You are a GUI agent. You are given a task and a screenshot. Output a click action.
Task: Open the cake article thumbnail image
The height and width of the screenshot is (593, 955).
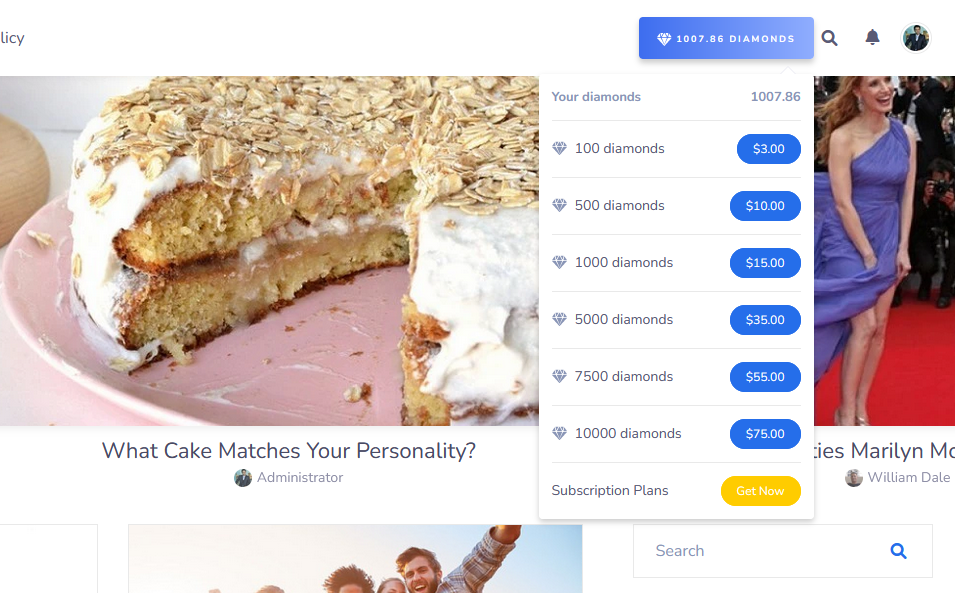[269, 251]
